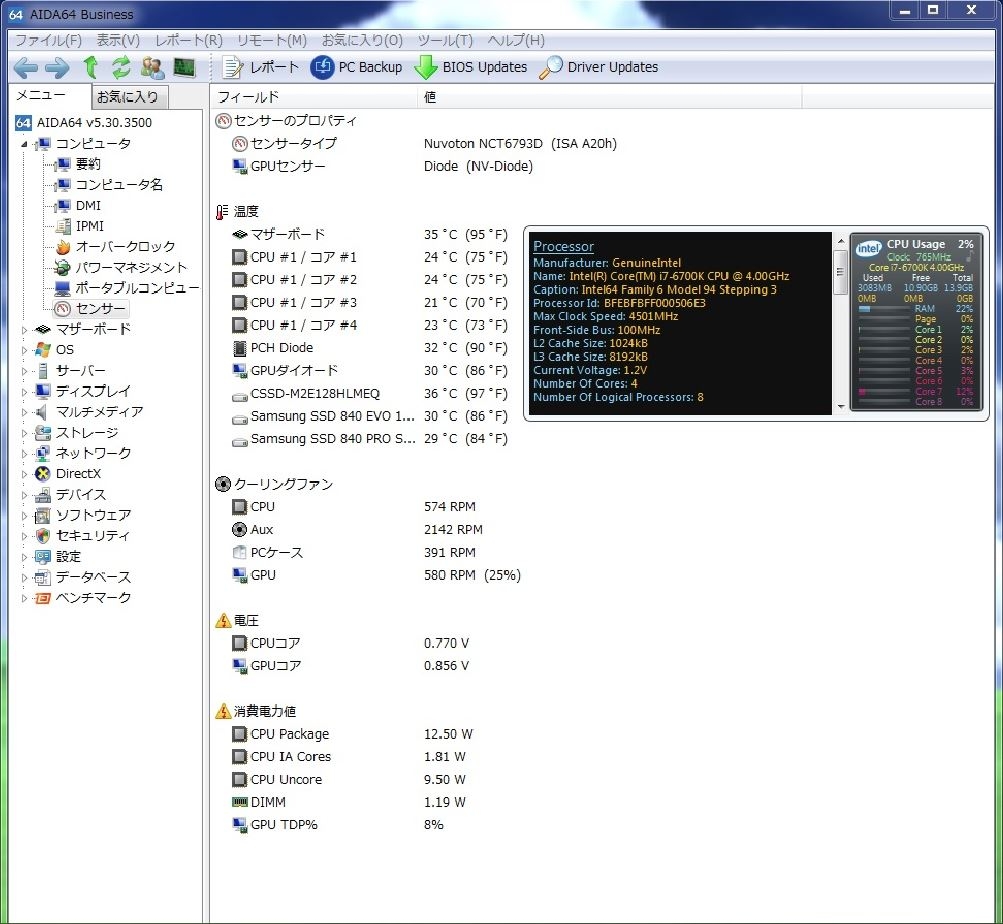Viewport: 1003px width, 924px height.
Task: Open the green monitor graph toolbar icon
Action: point(184,68)
